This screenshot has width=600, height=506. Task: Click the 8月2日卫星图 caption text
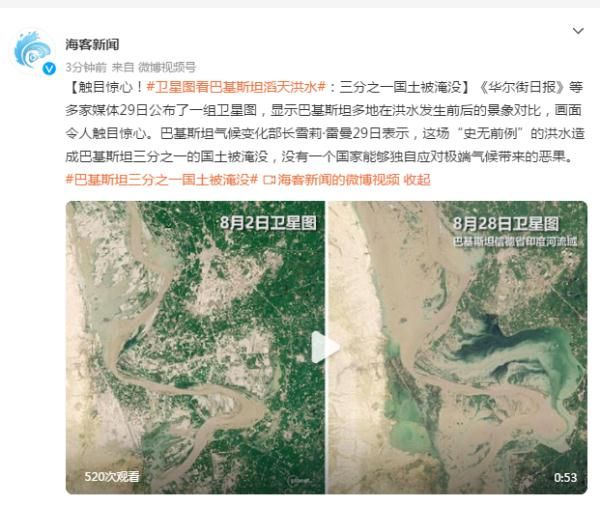(268, 223)
